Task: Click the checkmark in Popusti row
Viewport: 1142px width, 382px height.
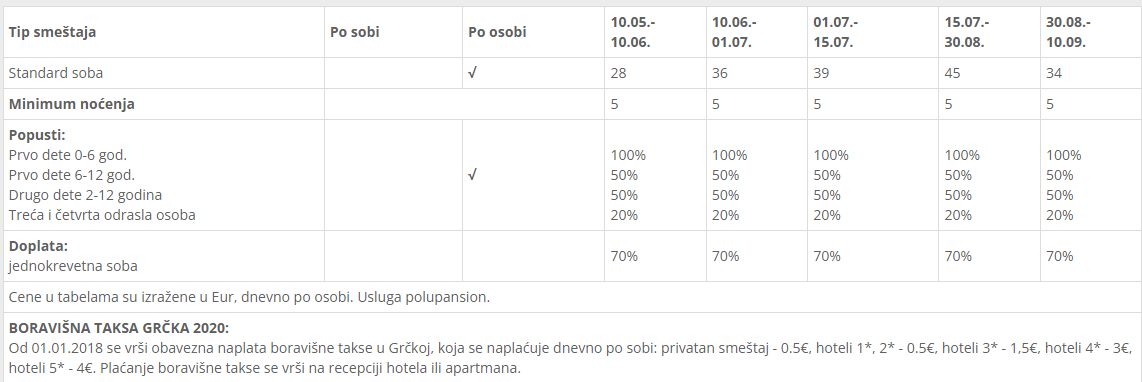Action: tap(473, 175)
